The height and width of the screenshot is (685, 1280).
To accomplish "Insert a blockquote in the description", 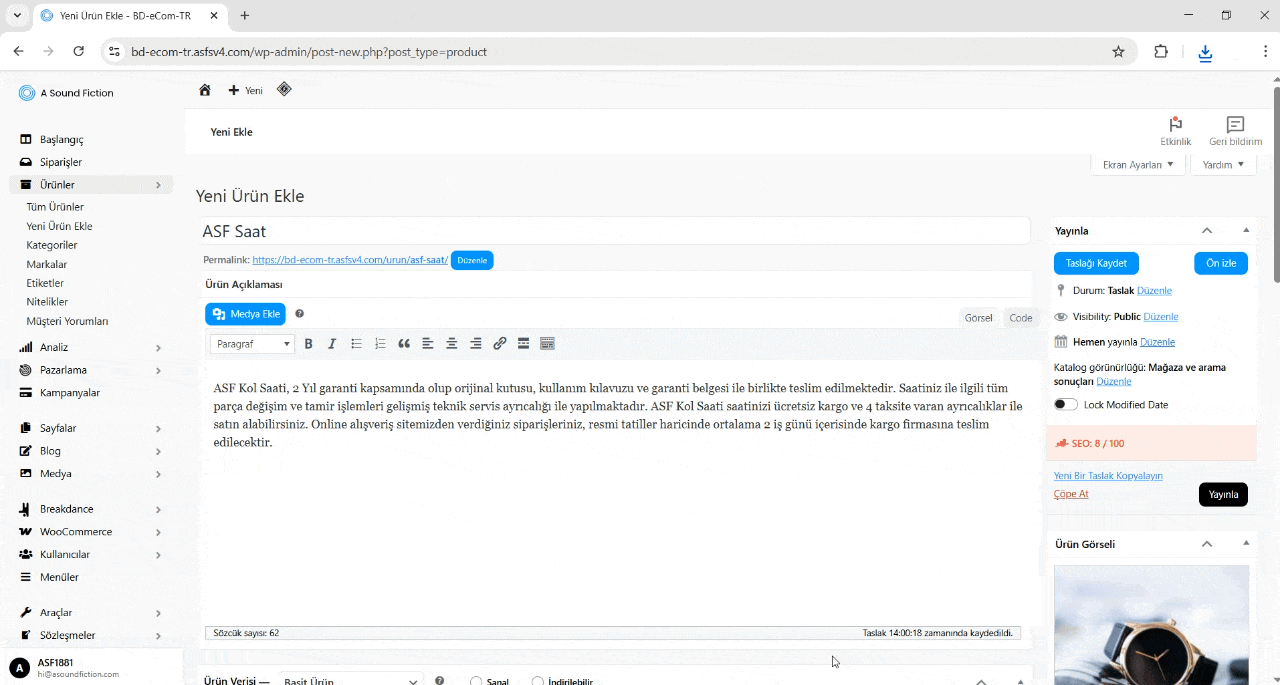I will [x=404, y=344].
